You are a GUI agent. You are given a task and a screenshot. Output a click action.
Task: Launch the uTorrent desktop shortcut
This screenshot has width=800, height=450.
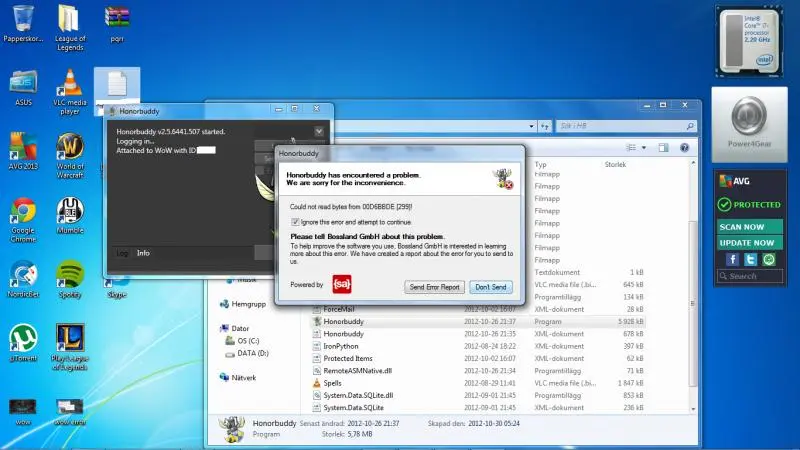23,342
